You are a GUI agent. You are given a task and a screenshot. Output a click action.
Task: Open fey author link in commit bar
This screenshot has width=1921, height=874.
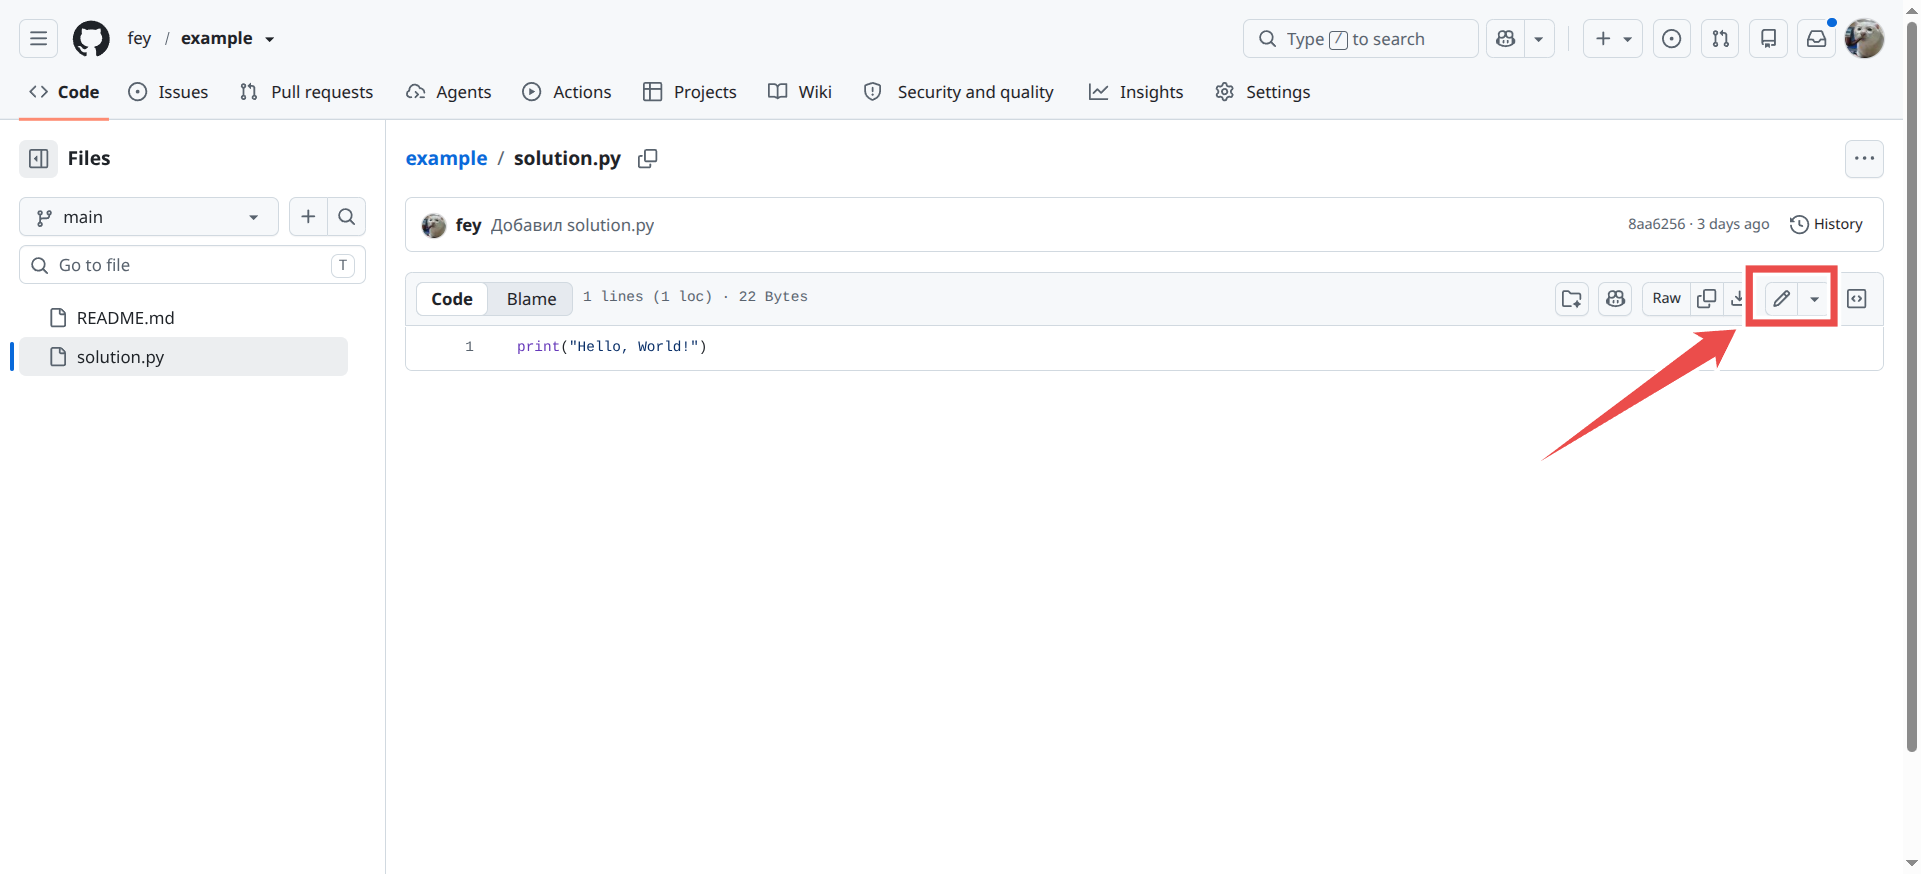[468, 225]
